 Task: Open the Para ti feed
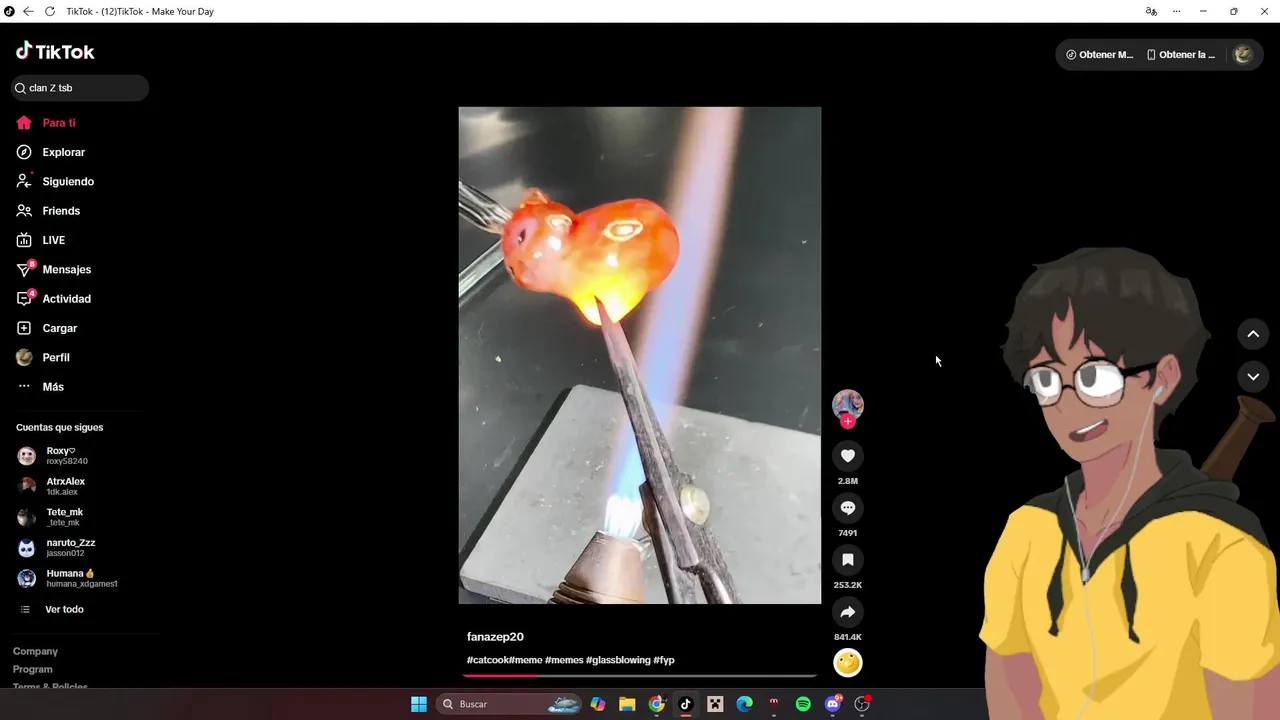click(x=58, y=123)
